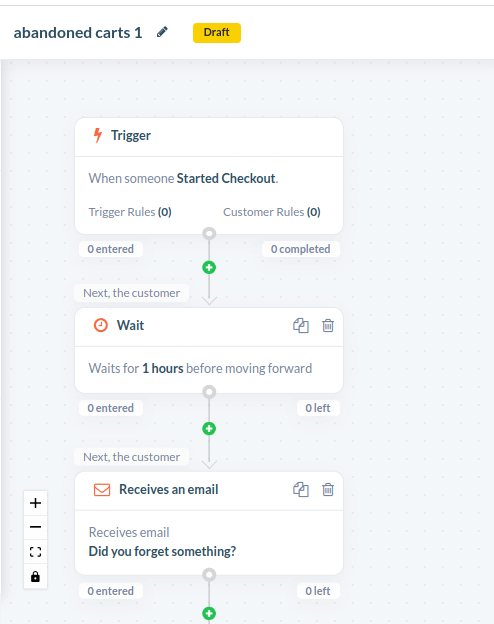
Task: Select the Receives an email card title
Action: 169,489
